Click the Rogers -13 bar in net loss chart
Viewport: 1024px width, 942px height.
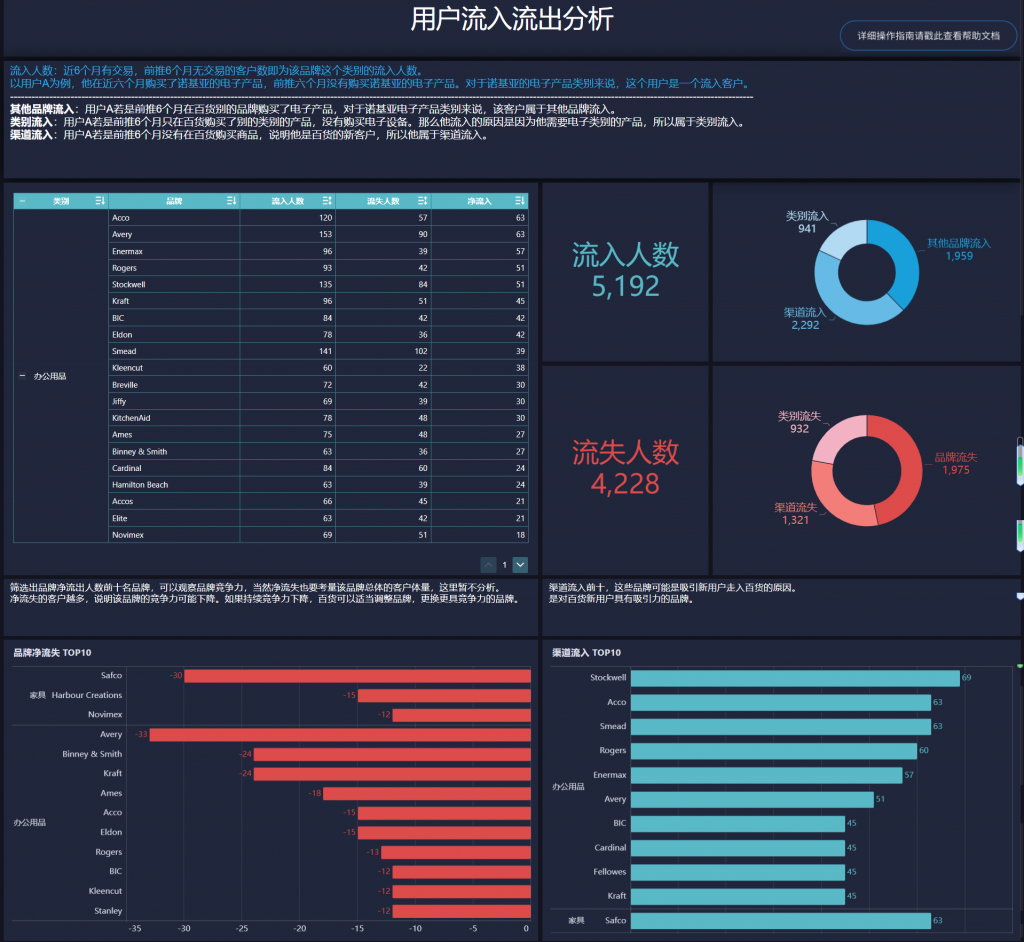click(x=456, y=853)
